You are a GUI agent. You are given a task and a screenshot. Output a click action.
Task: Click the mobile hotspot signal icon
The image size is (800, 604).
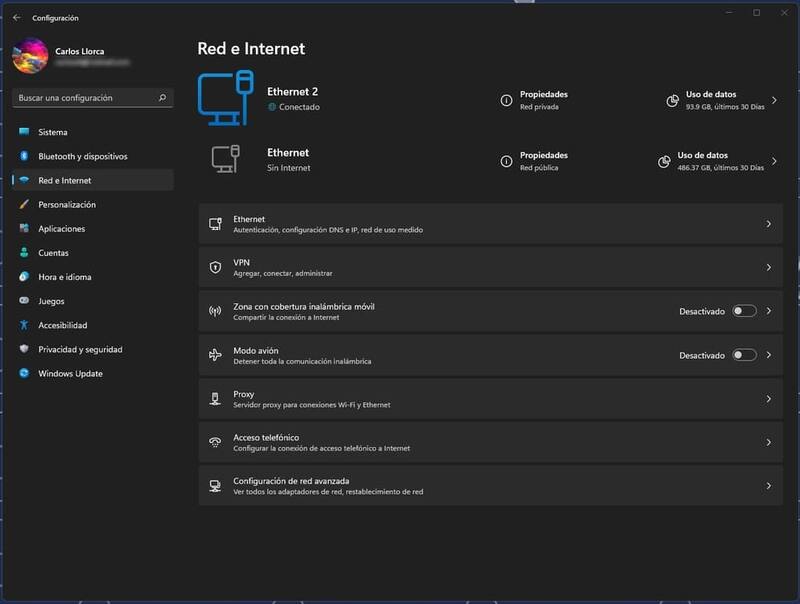pyautogui.click(x=215, y=311)
